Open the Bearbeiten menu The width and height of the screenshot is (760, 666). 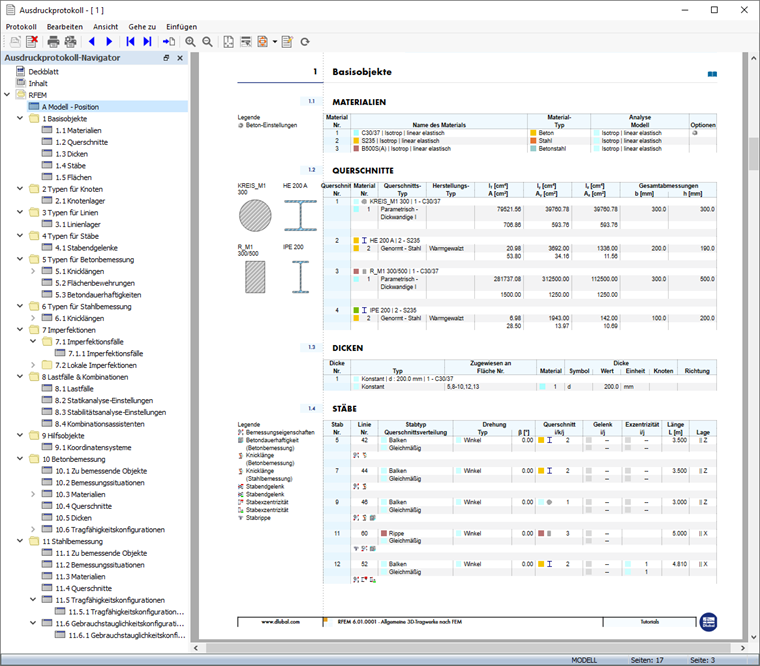(67, 26)
